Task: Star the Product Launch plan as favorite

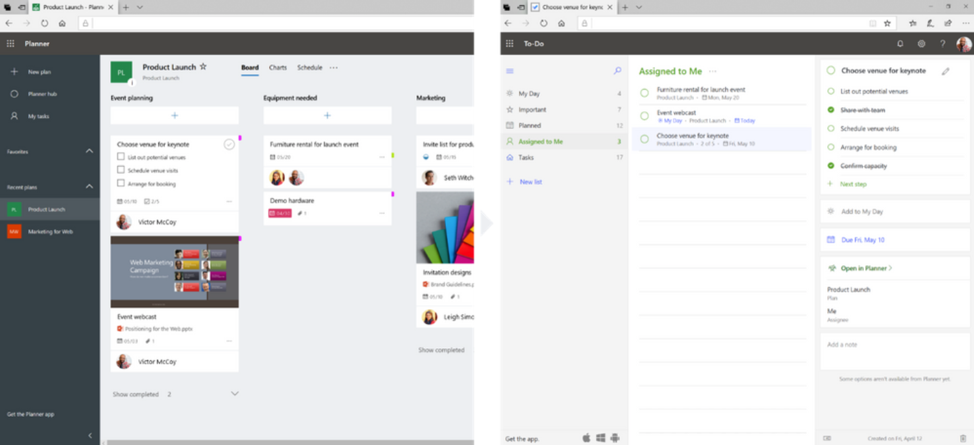Action: [x=203, y=67]
